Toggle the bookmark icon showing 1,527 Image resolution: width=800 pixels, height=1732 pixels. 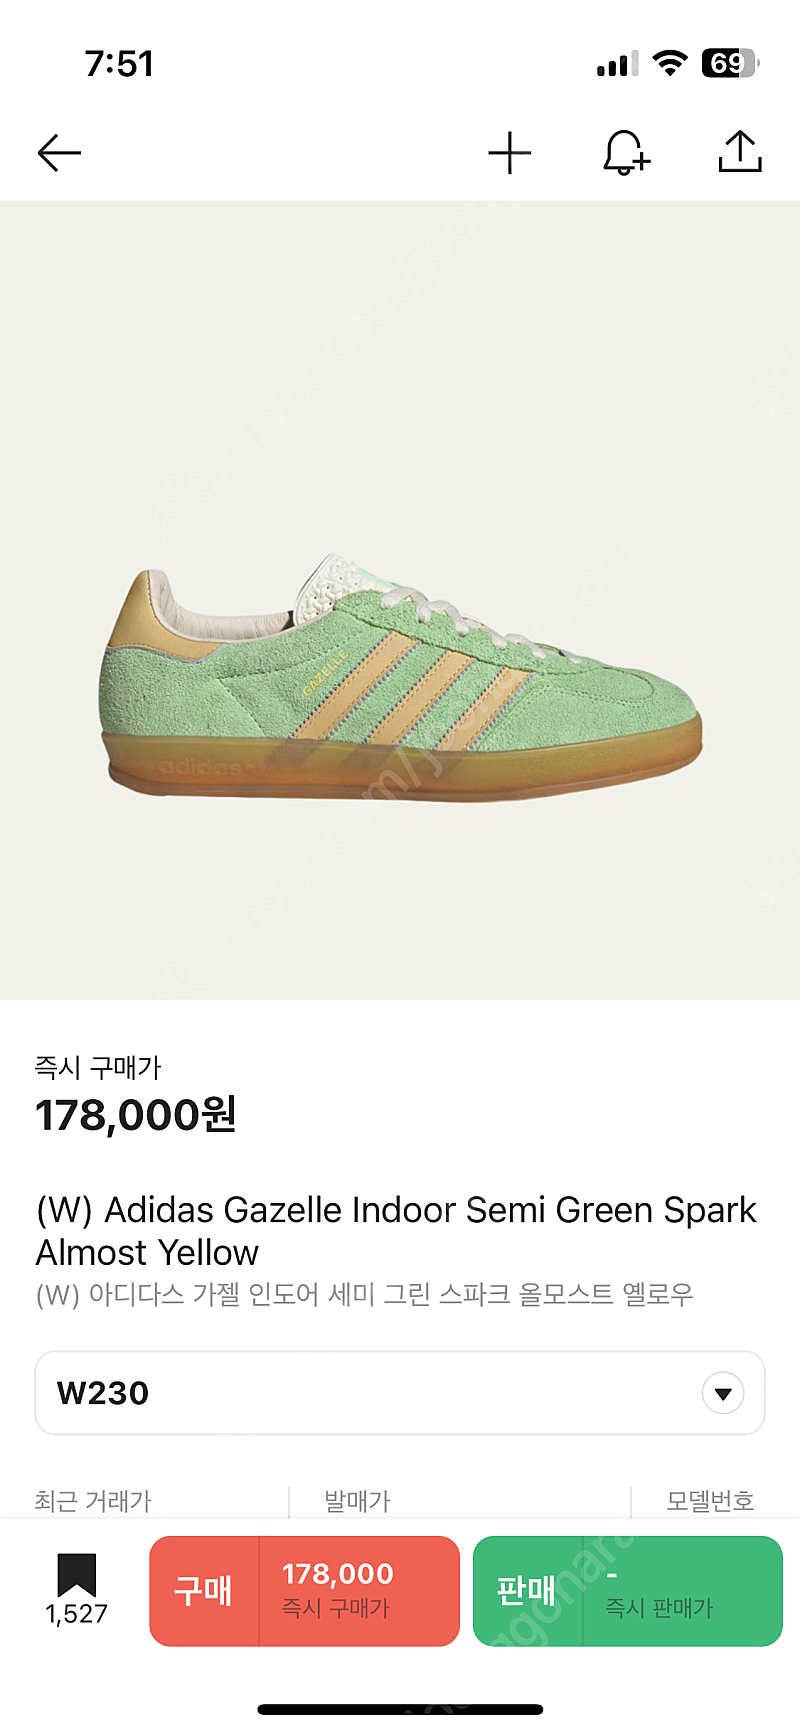coord(76,1589)
